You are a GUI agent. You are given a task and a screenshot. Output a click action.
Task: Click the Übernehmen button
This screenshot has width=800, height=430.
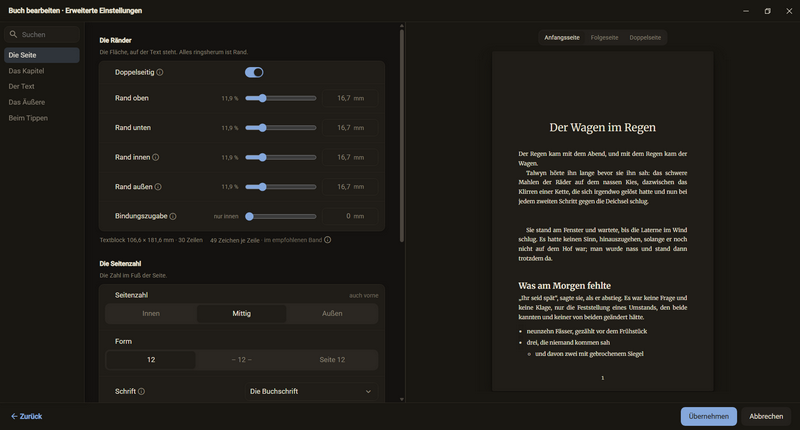pyautogui.click(x=709, y=416)
